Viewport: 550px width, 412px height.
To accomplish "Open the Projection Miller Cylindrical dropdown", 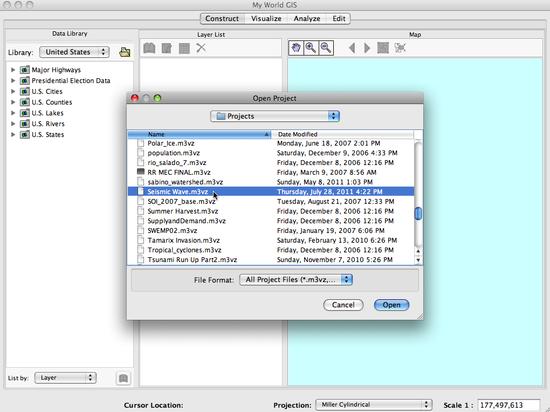I will pos(374,405).
